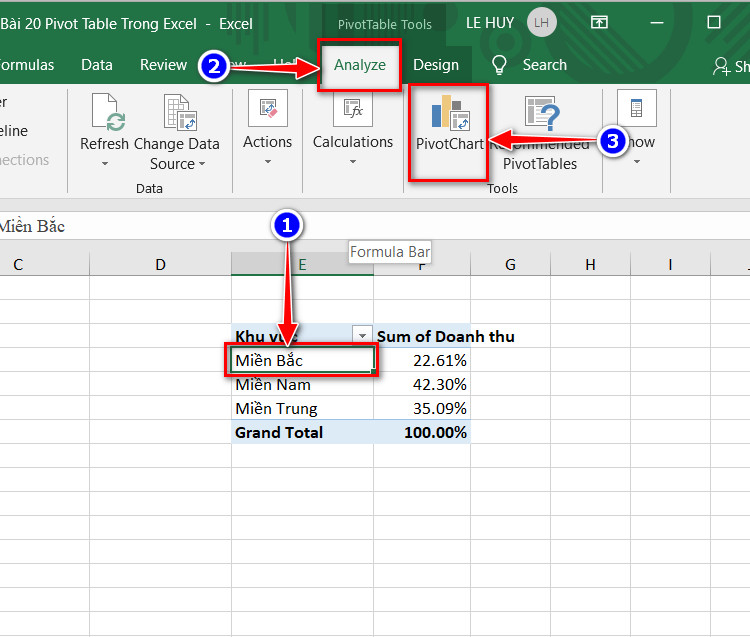Select the Grand Total cell
The width and height of the screenshot is (750, 637).
pos(302,432)
